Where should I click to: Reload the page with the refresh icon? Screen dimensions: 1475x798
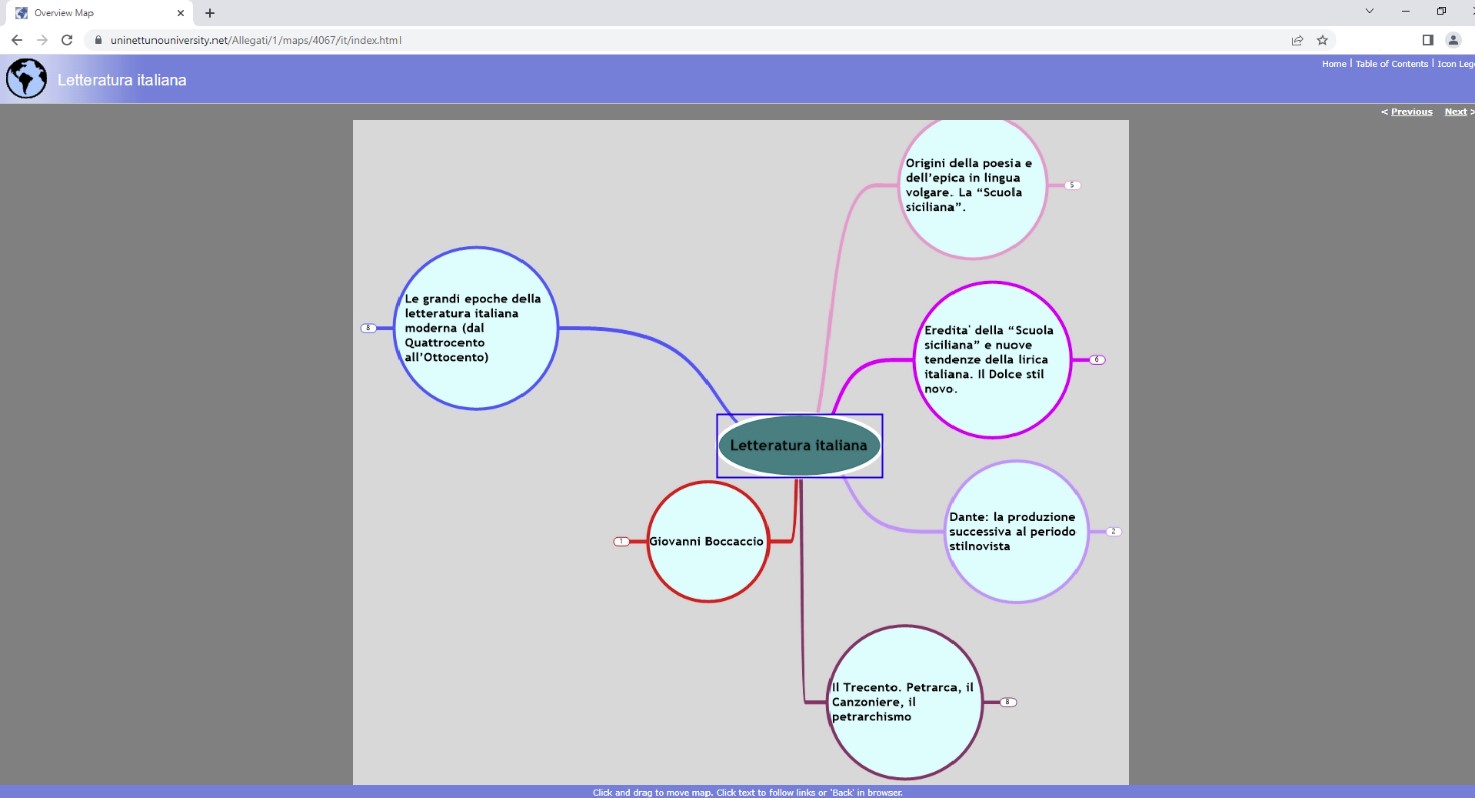[x=67, y=40]
